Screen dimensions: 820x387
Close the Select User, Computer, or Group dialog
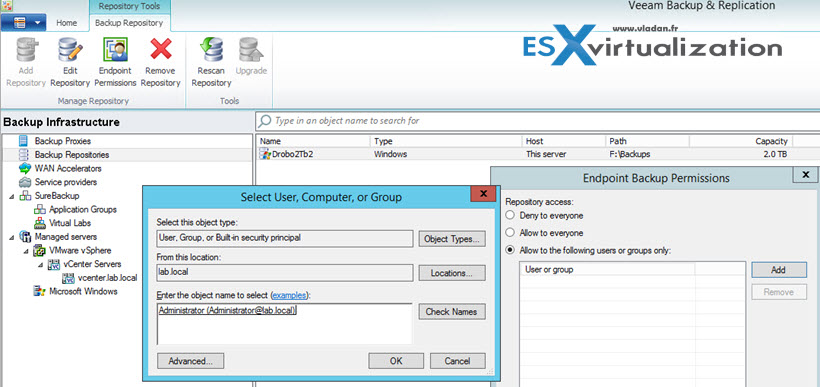click(483, 195)
